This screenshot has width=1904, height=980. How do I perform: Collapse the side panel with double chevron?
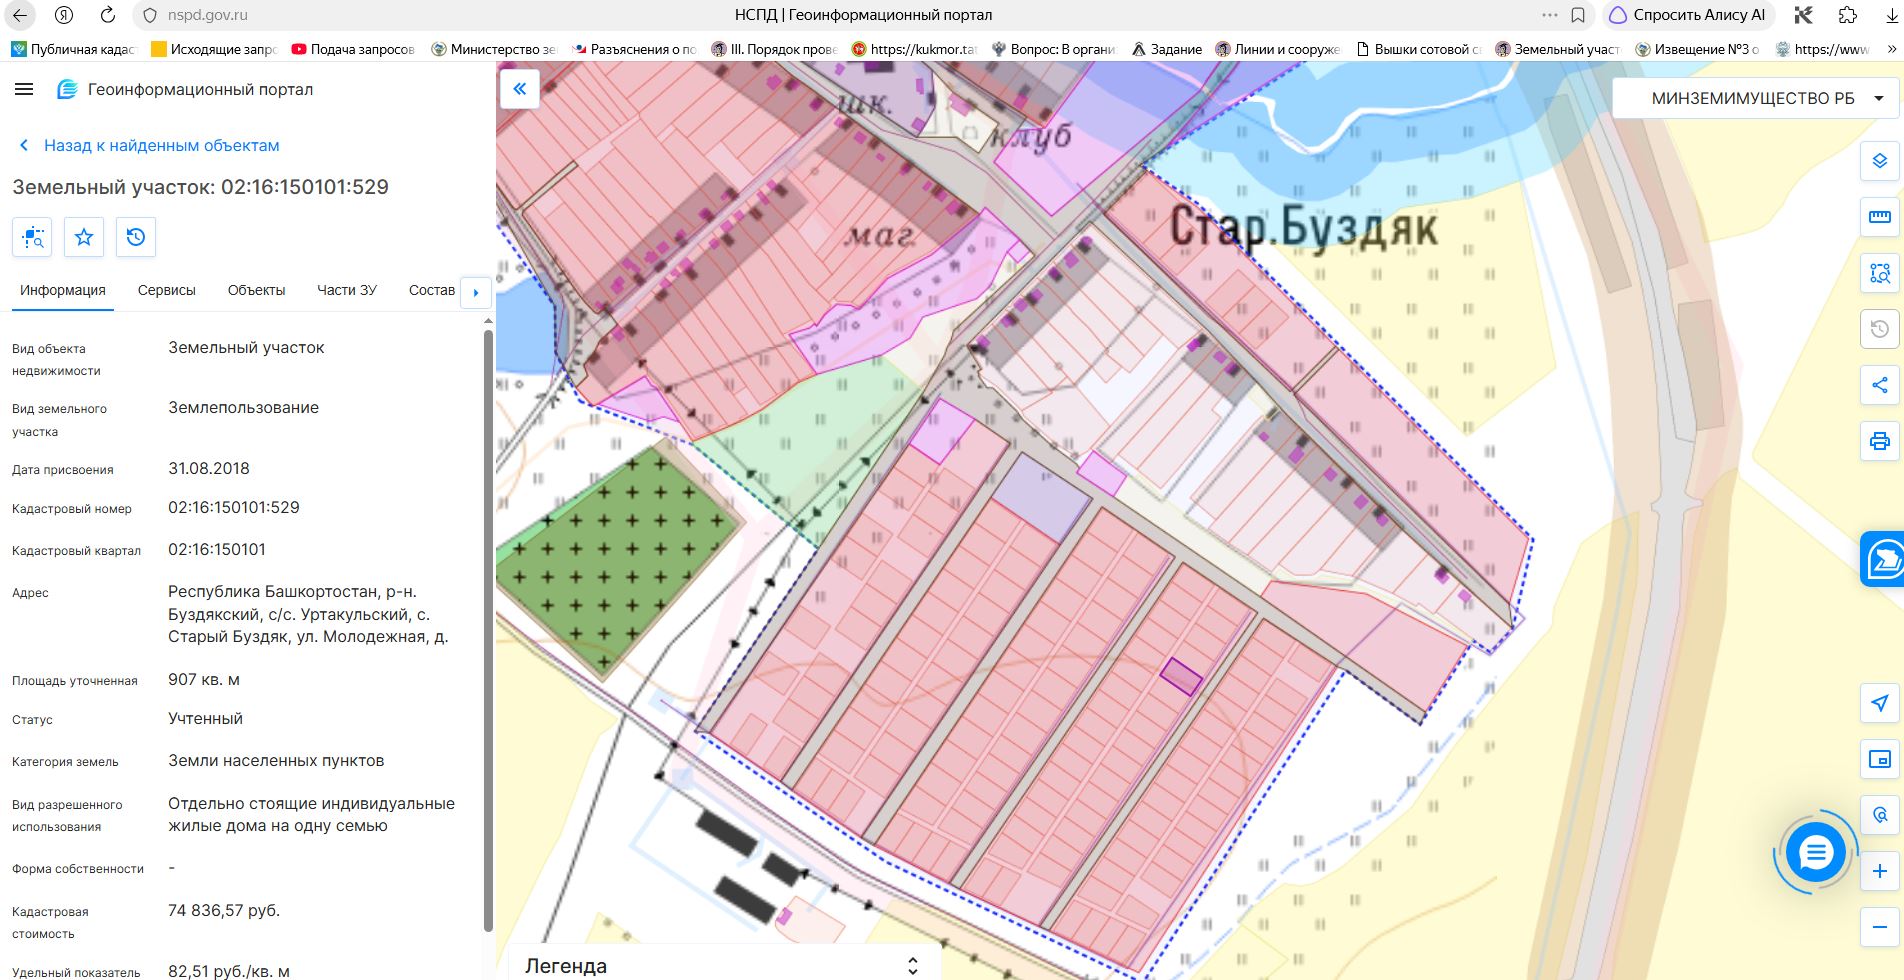(x=520, y=89)
